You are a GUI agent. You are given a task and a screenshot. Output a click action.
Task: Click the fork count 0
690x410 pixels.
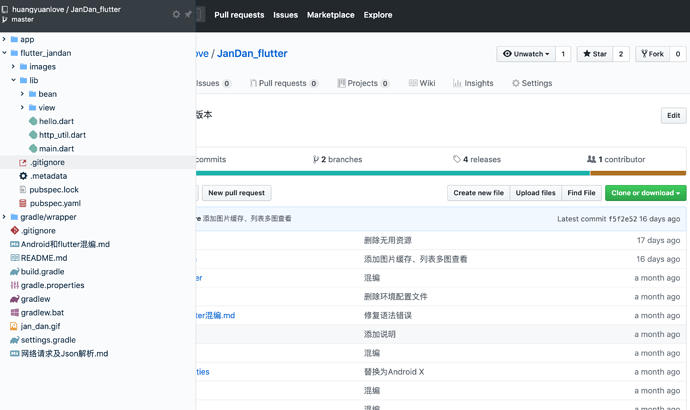[x=678, y=54]
